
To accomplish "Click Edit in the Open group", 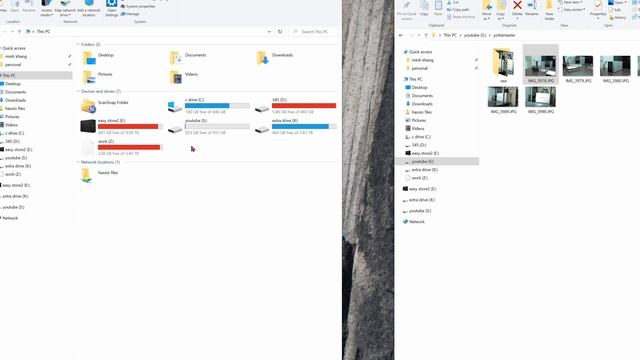I will (615, 10).
